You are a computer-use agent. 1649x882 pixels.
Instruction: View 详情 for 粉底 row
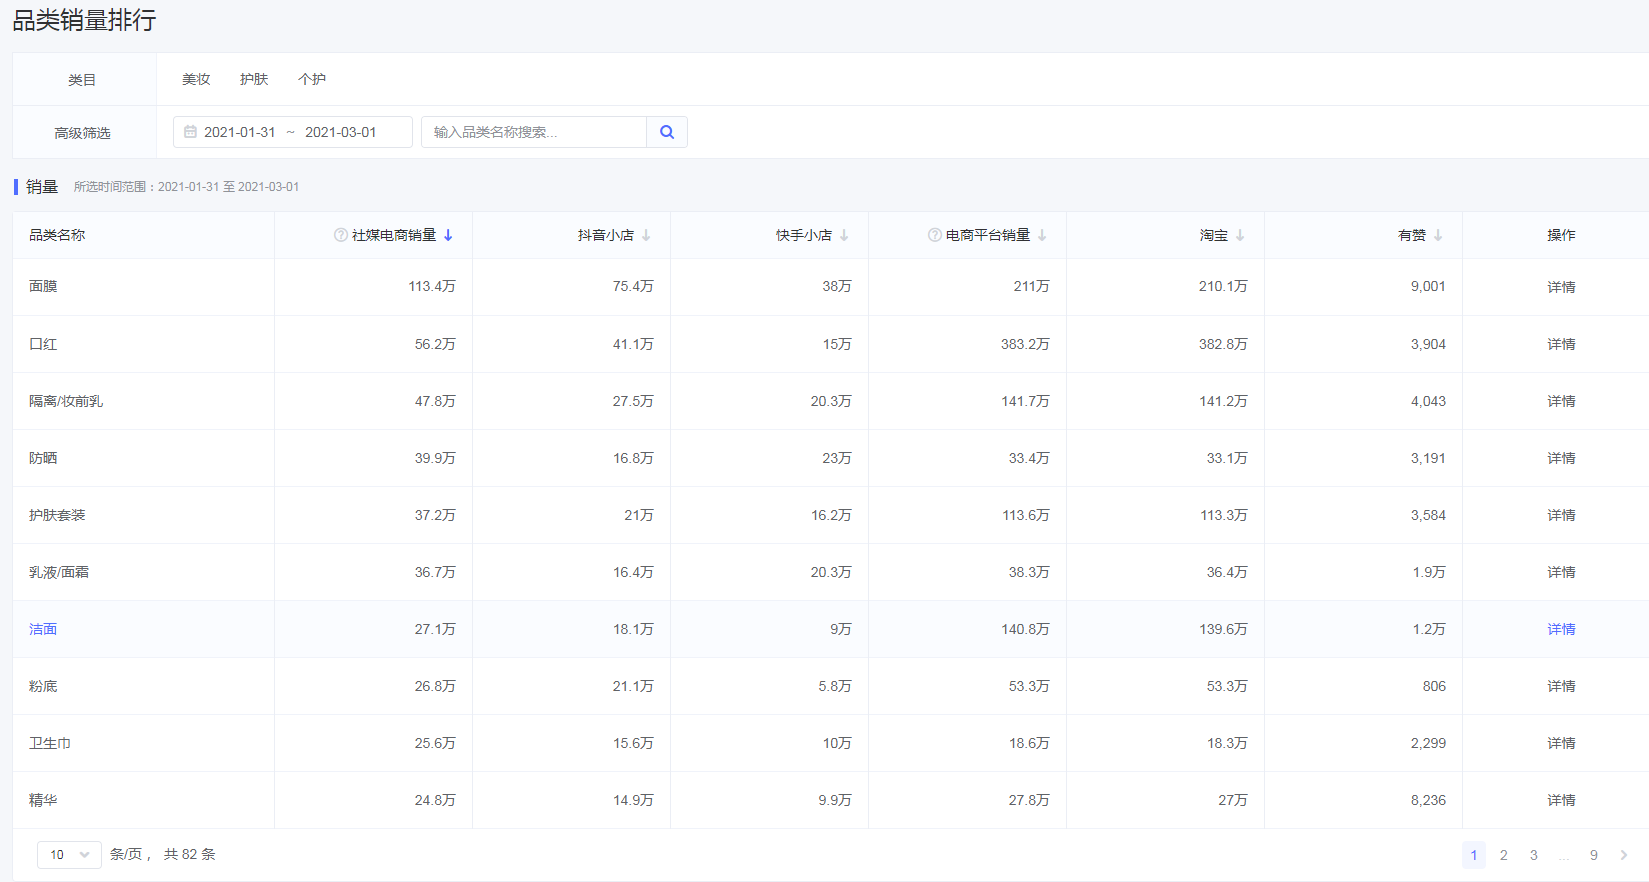(1561, 686)
